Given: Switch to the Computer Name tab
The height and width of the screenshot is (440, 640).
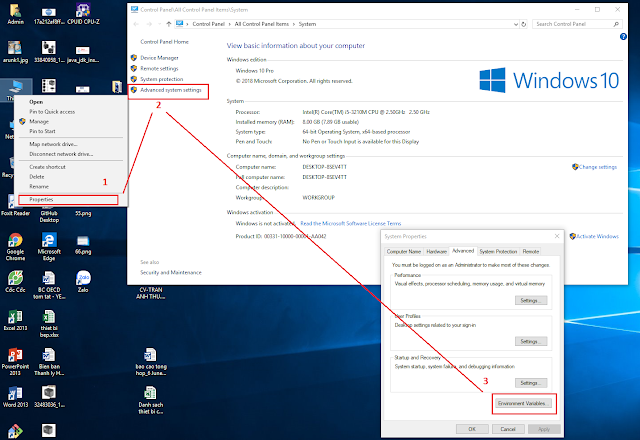Looking at the screenshot, I should pyautogui.click(x=403, y=251).
